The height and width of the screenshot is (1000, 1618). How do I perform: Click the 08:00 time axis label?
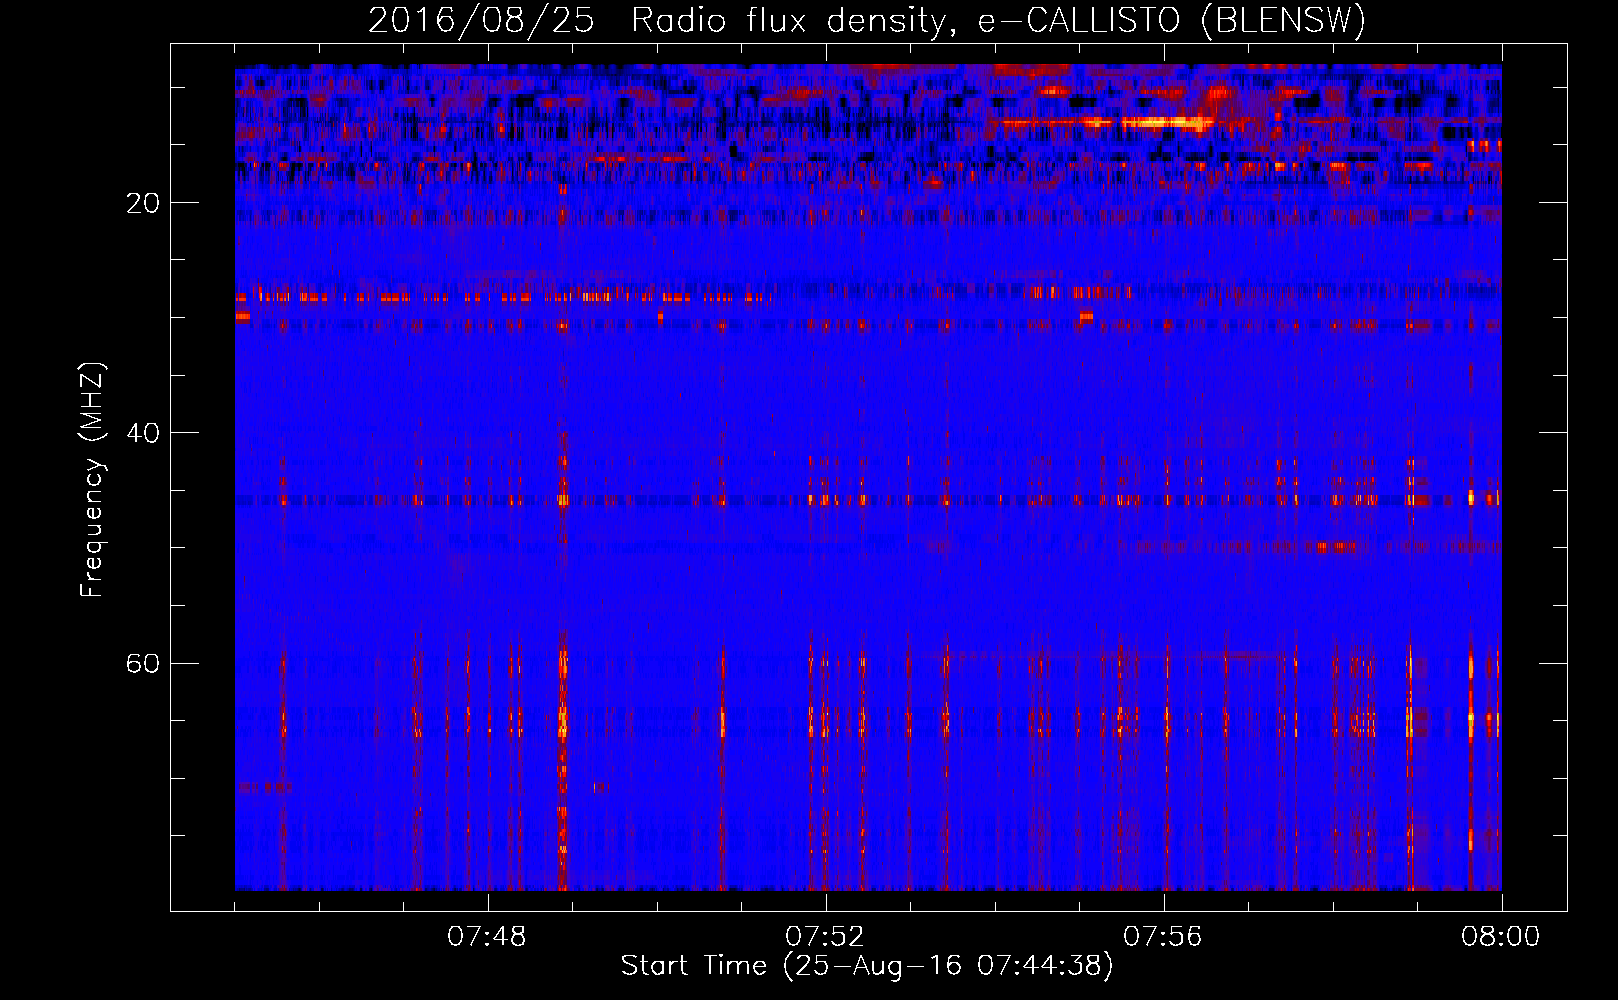click(1501, 937)
